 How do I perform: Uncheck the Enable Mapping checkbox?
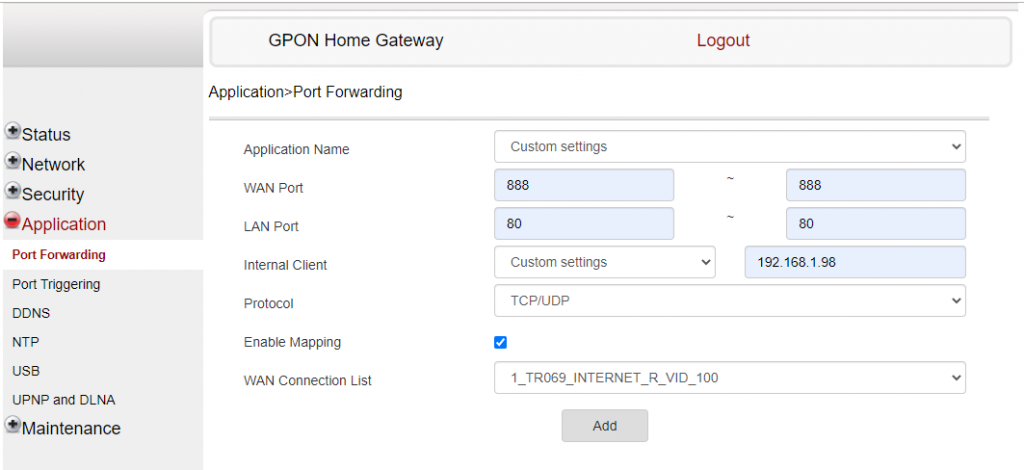(500, 343)
